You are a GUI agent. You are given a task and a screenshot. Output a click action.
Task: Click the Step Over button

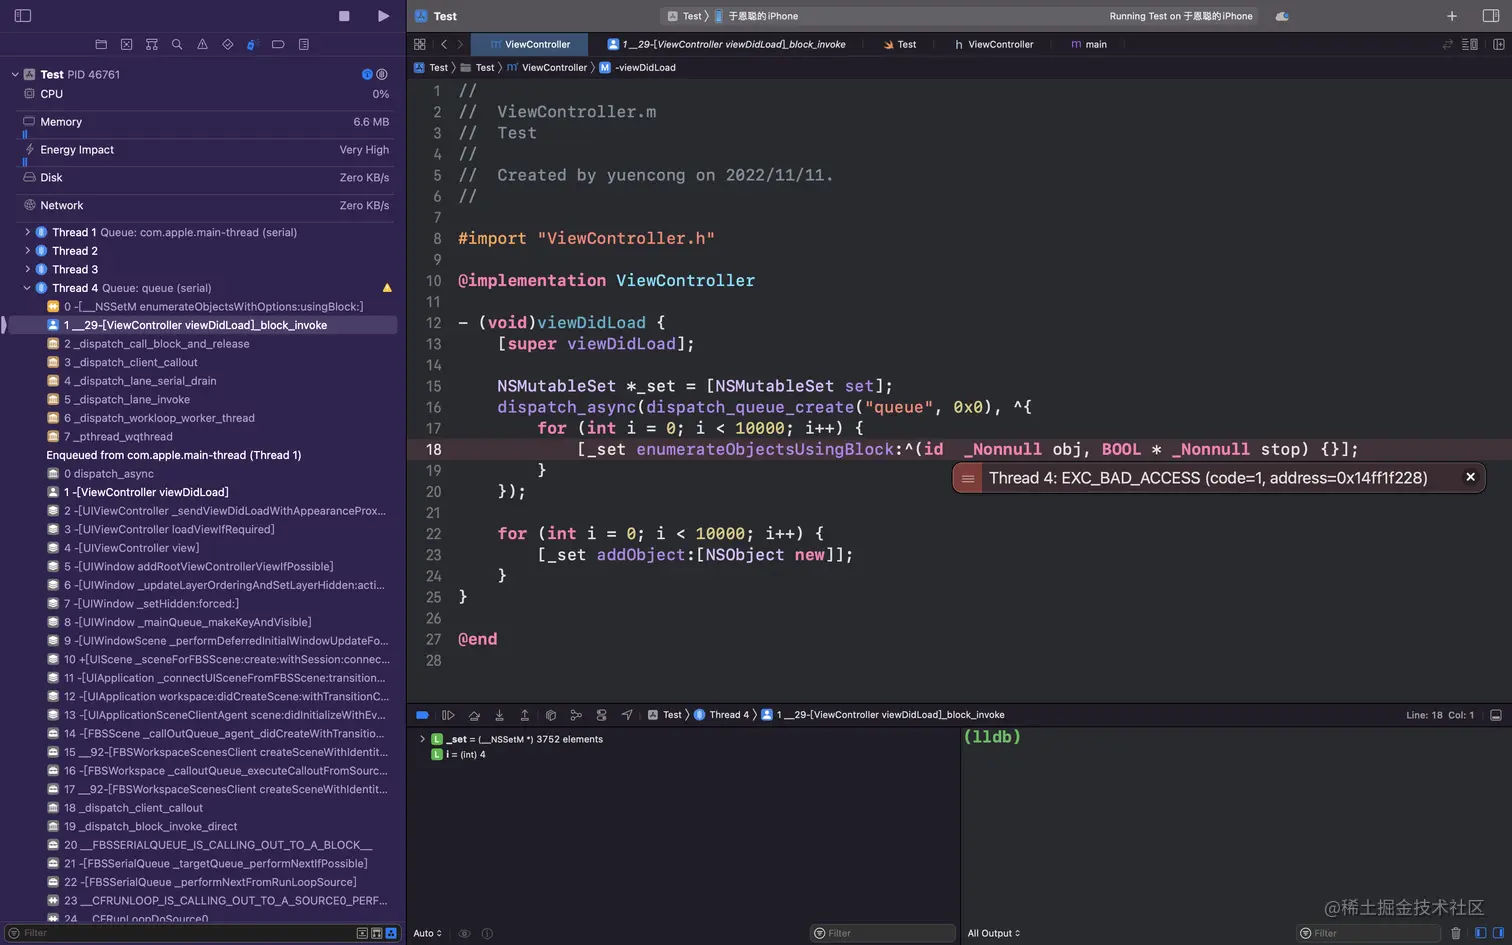coord(474,715)
